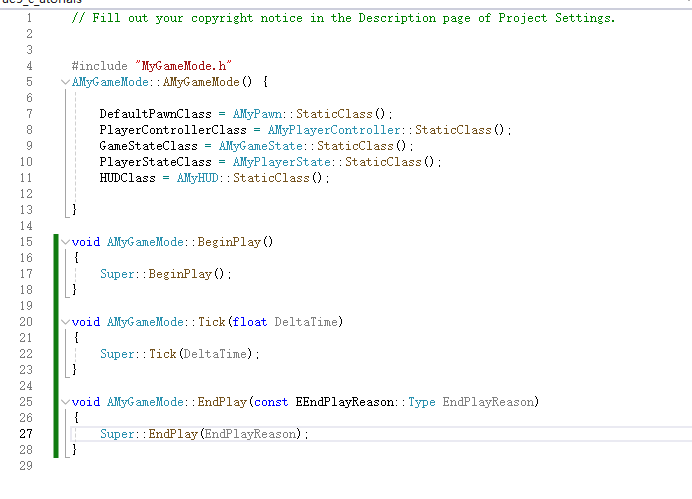Image resolution: width=692 pixels, height=499 pixels.
Task: Click line number 1 in the gutter
Action: [27, 18]
